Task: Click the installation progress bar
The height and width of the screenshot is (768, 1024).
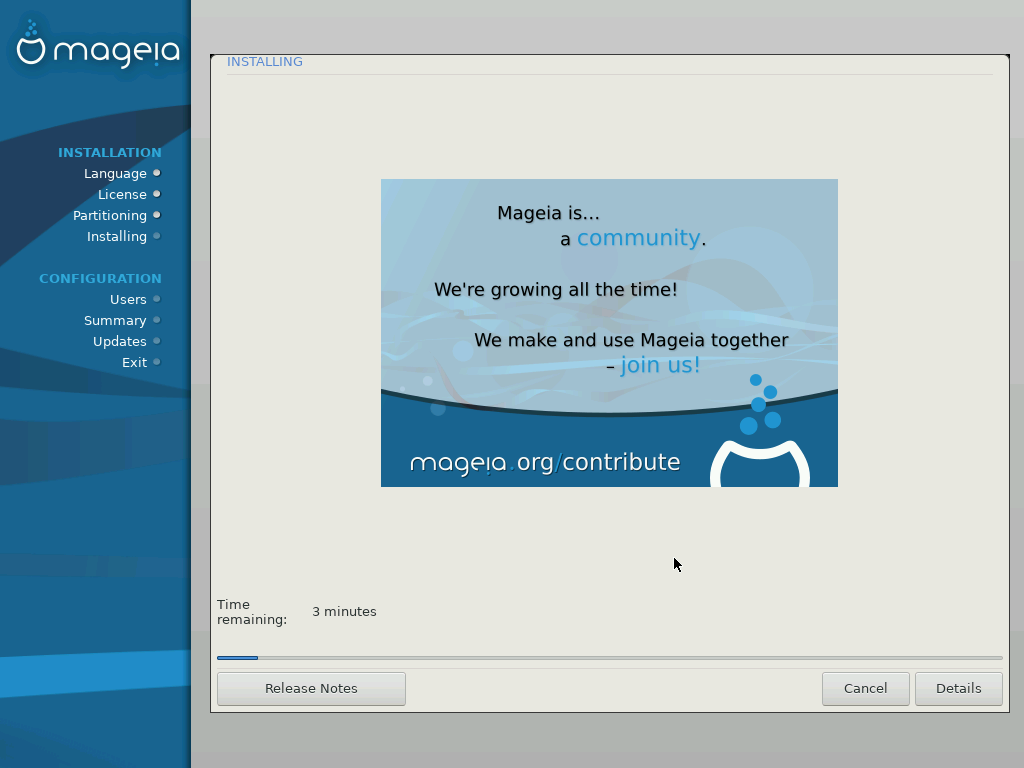Action: [609, 658]
